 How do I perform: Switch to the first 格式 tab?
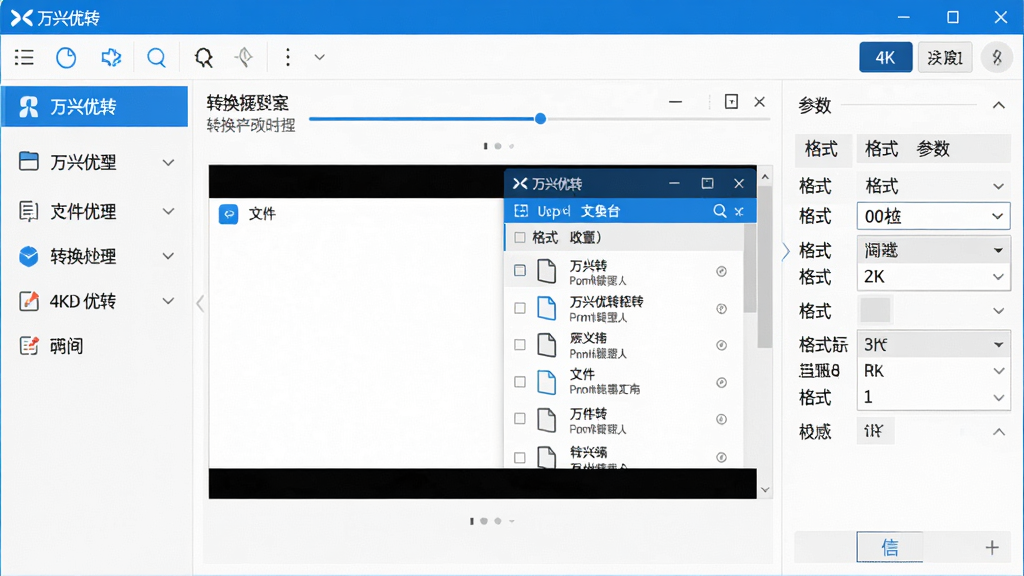click(822, 149)
